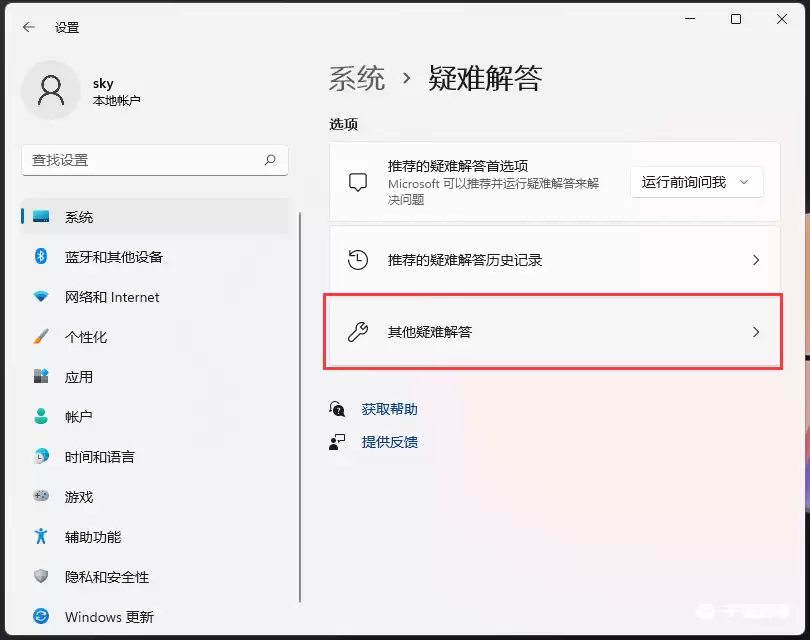
Task: Select 帐户 in the sidebar
Action: [x=79, y=417]
